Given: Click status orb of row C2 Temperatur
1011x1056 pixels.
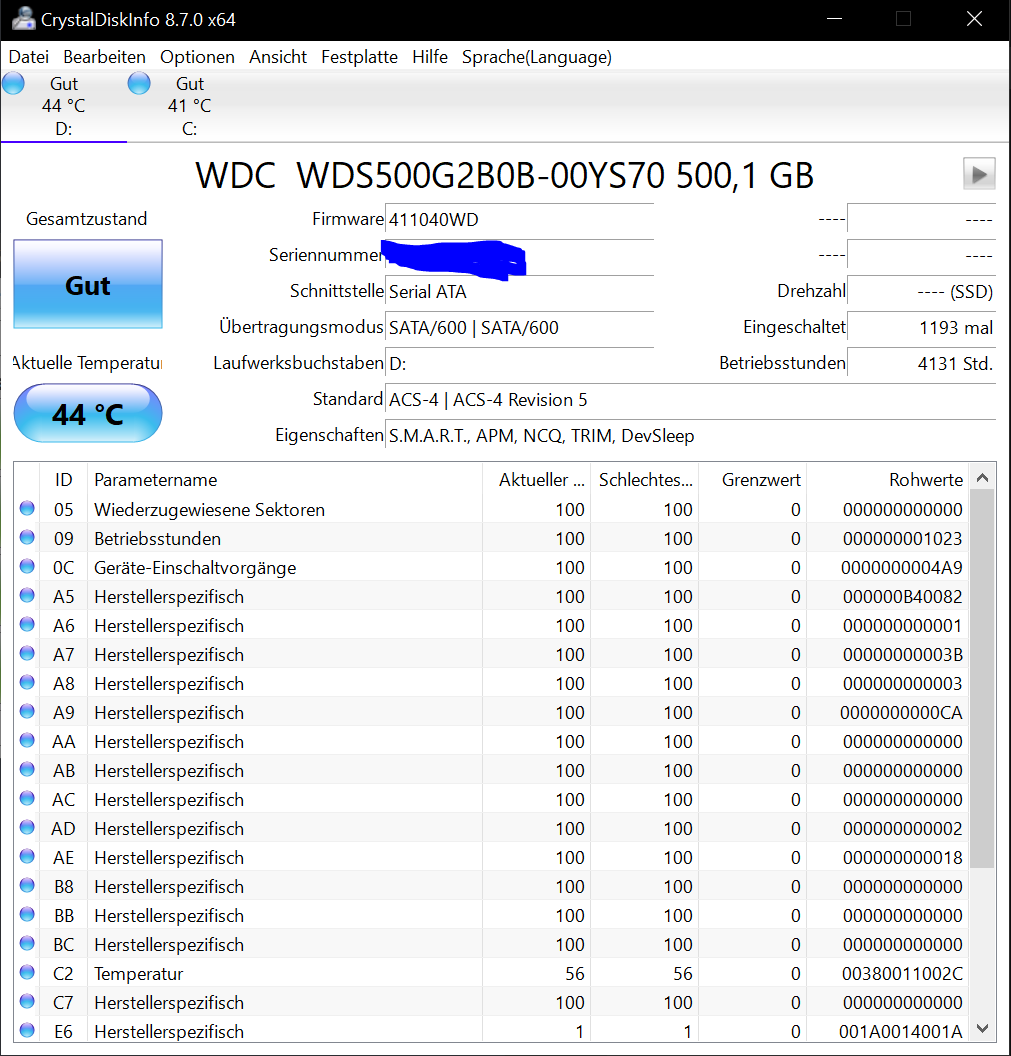Looking at the screenshot, I should (x=27, y=972).
